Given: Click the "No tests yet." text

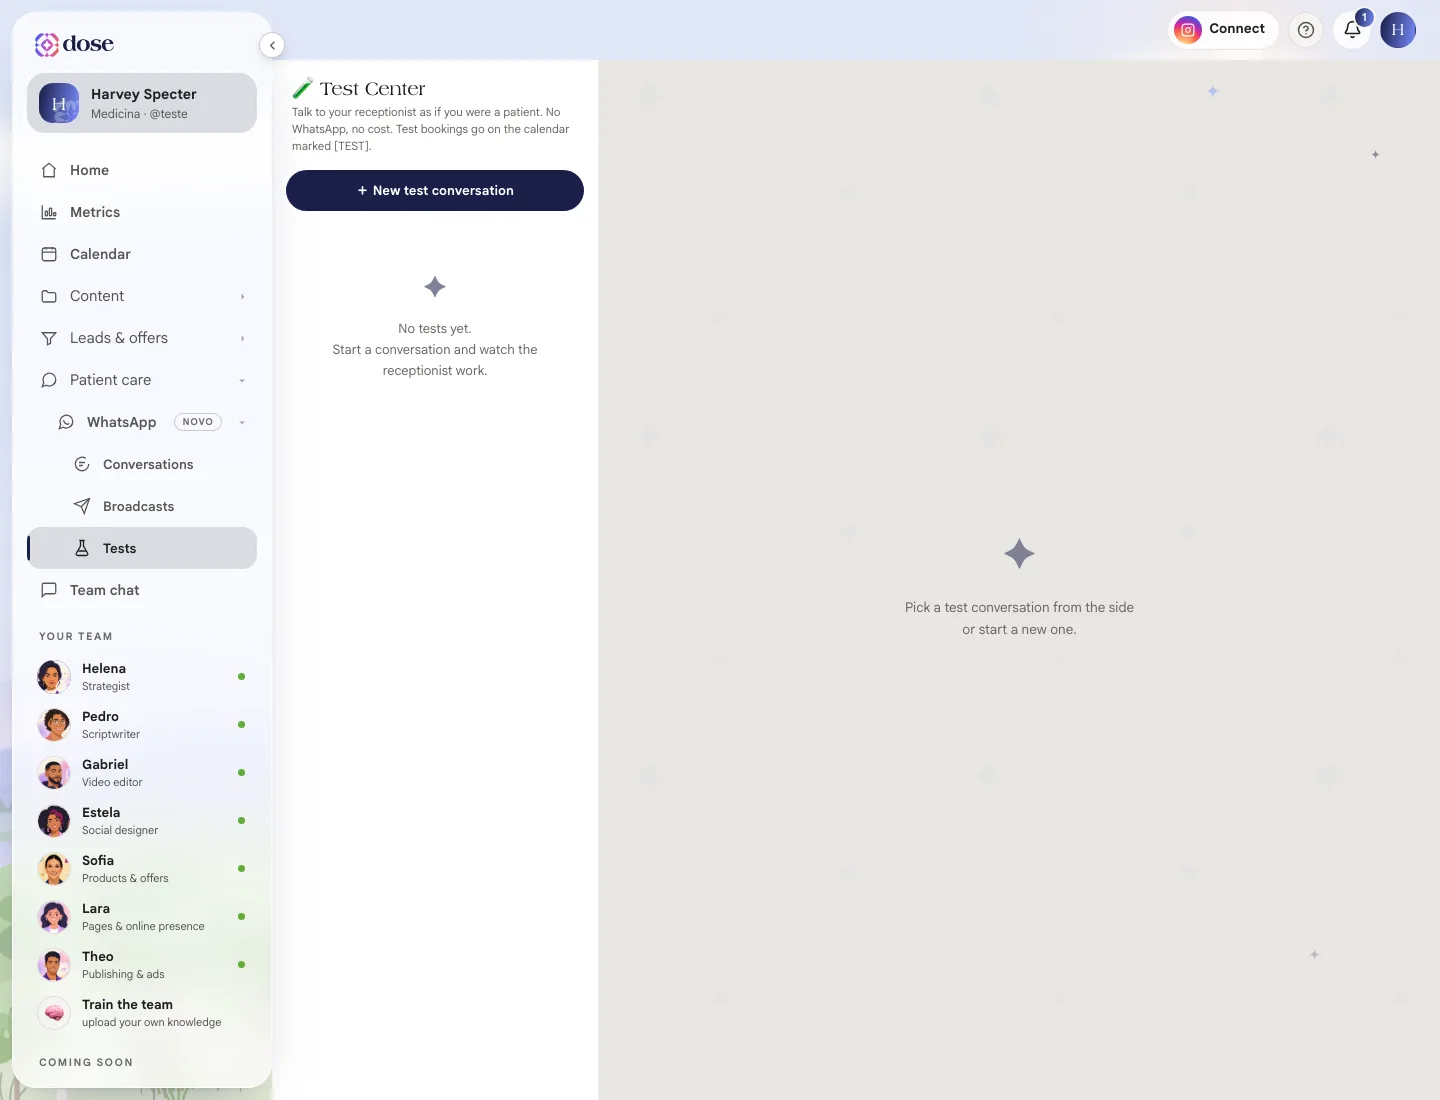Looking at the screenshot, I should coord(435,328).
